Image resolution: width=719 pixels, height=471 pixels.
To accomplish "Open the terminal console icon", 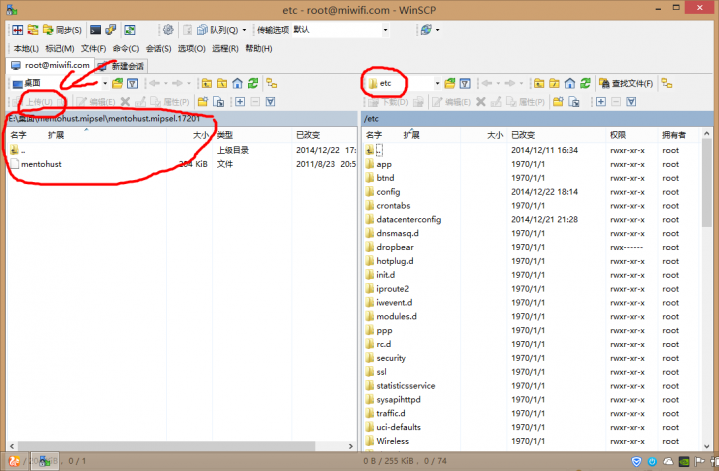I will click(95, 30).
